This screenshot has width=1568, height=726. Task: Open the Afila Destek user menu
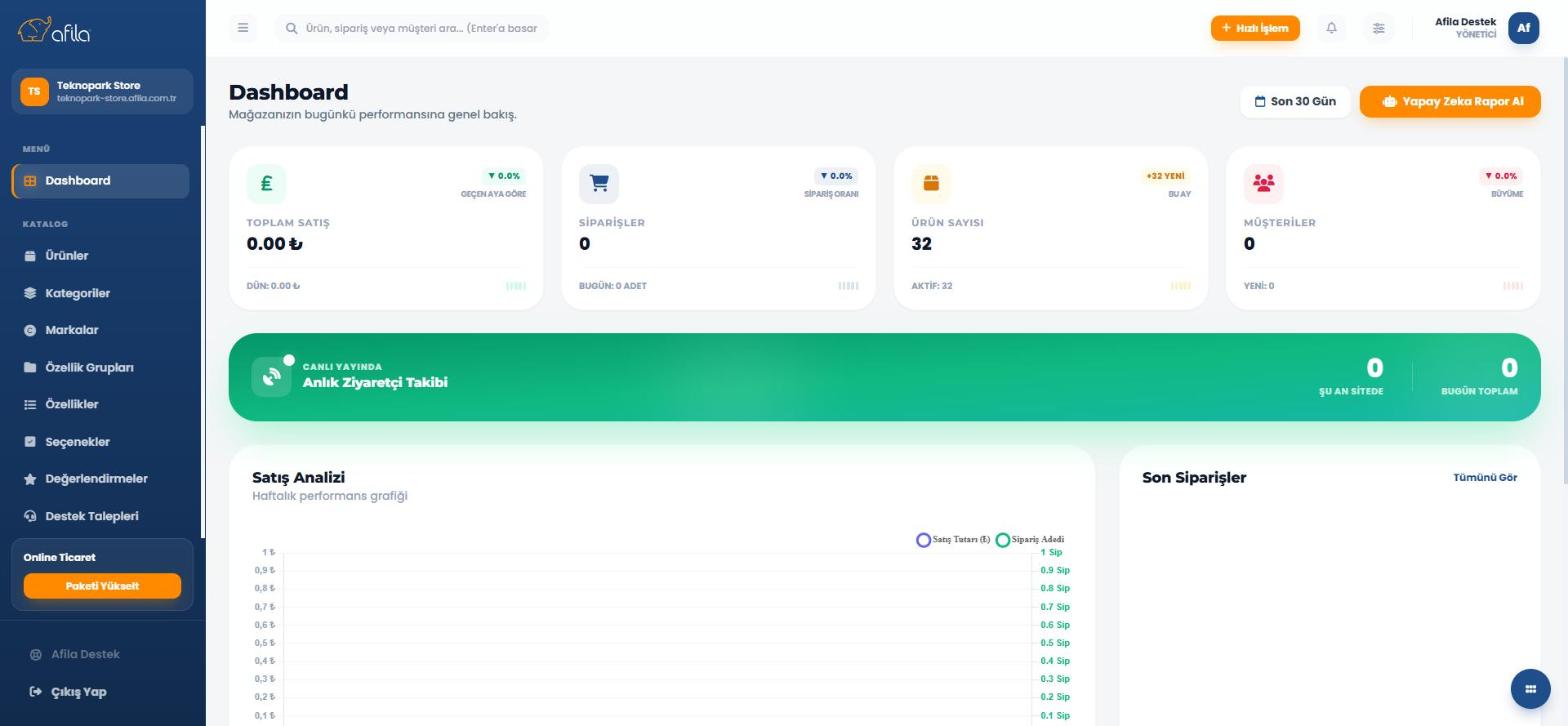pos(1487,28)
